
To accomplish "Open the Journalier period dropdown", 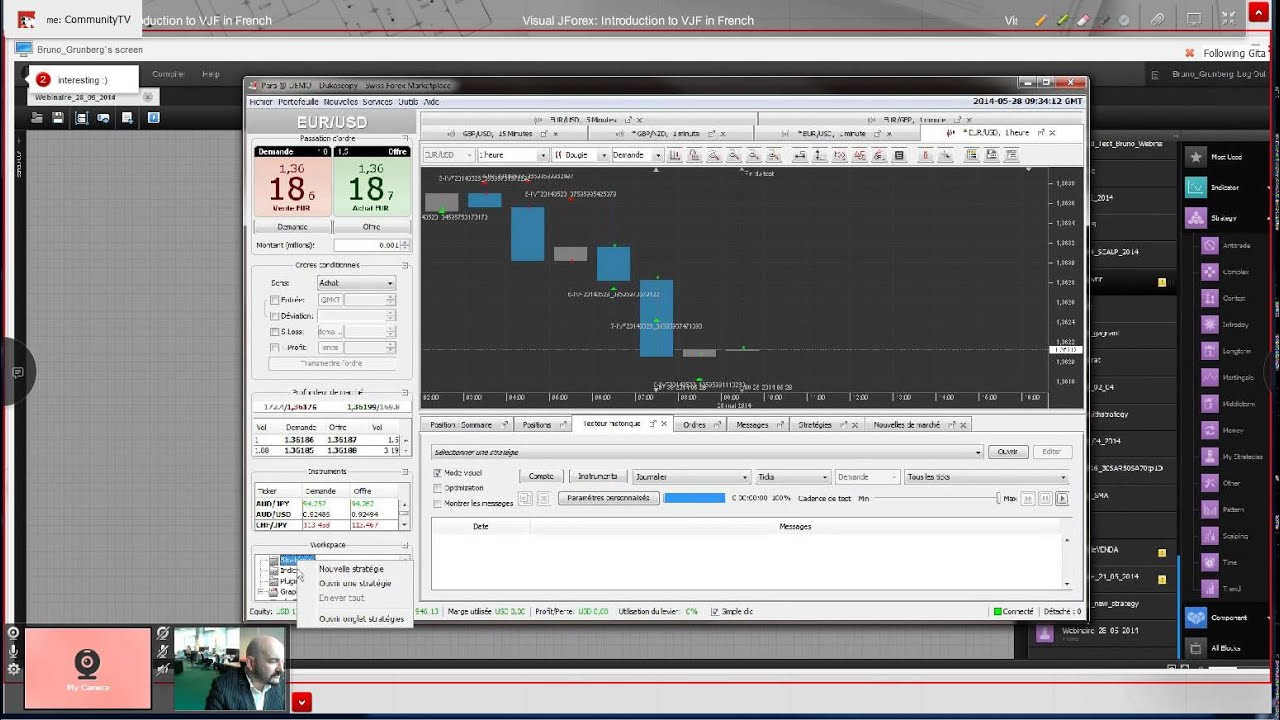I will pyautogui.click(x=692, y=477).
